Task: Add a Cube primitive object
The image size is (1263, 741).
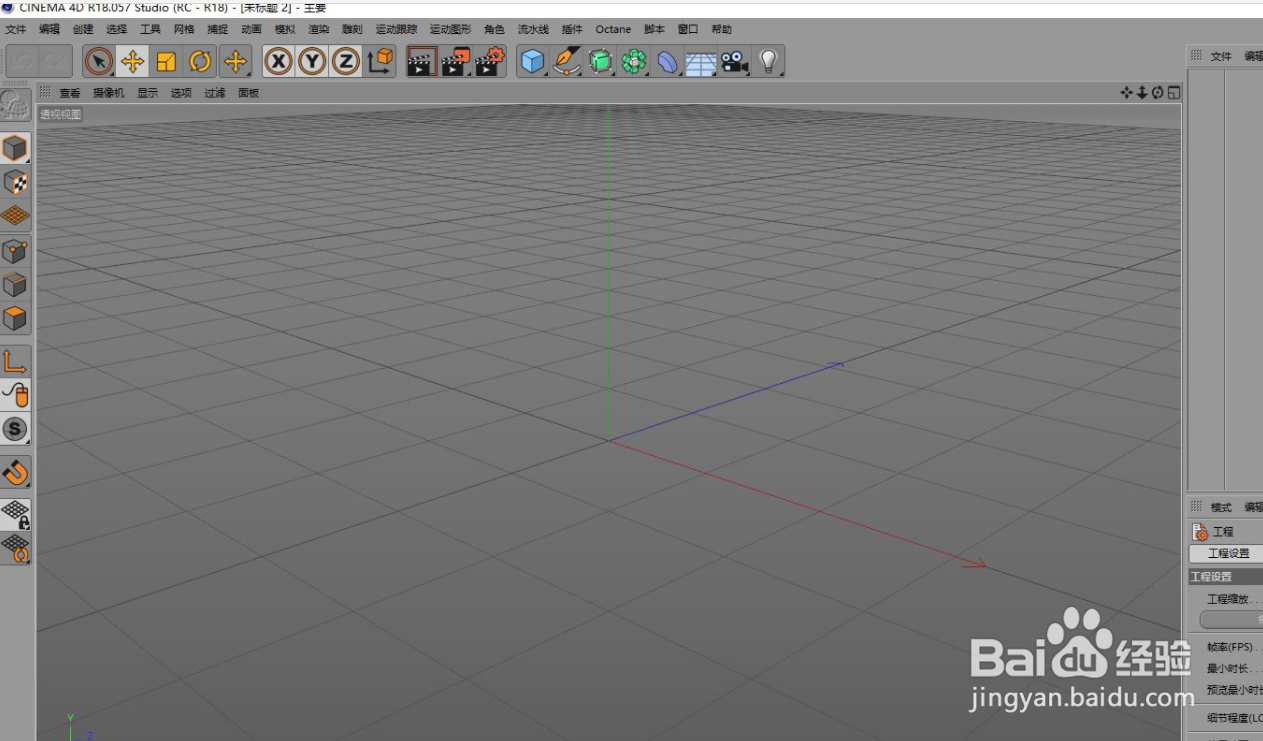Action: pyautogui.click(x=533, y=62)
